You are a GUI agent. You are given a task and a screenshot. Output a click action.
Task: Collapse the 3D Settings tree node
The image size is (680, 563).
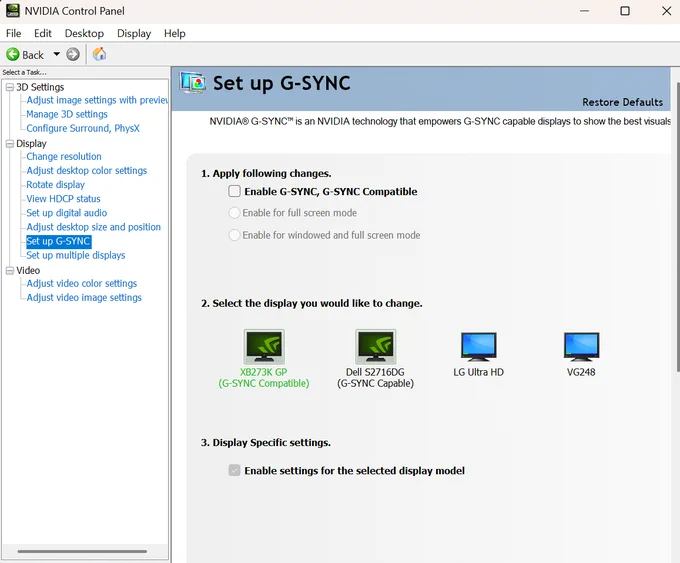pyautogui.click(x=10, y=87)
